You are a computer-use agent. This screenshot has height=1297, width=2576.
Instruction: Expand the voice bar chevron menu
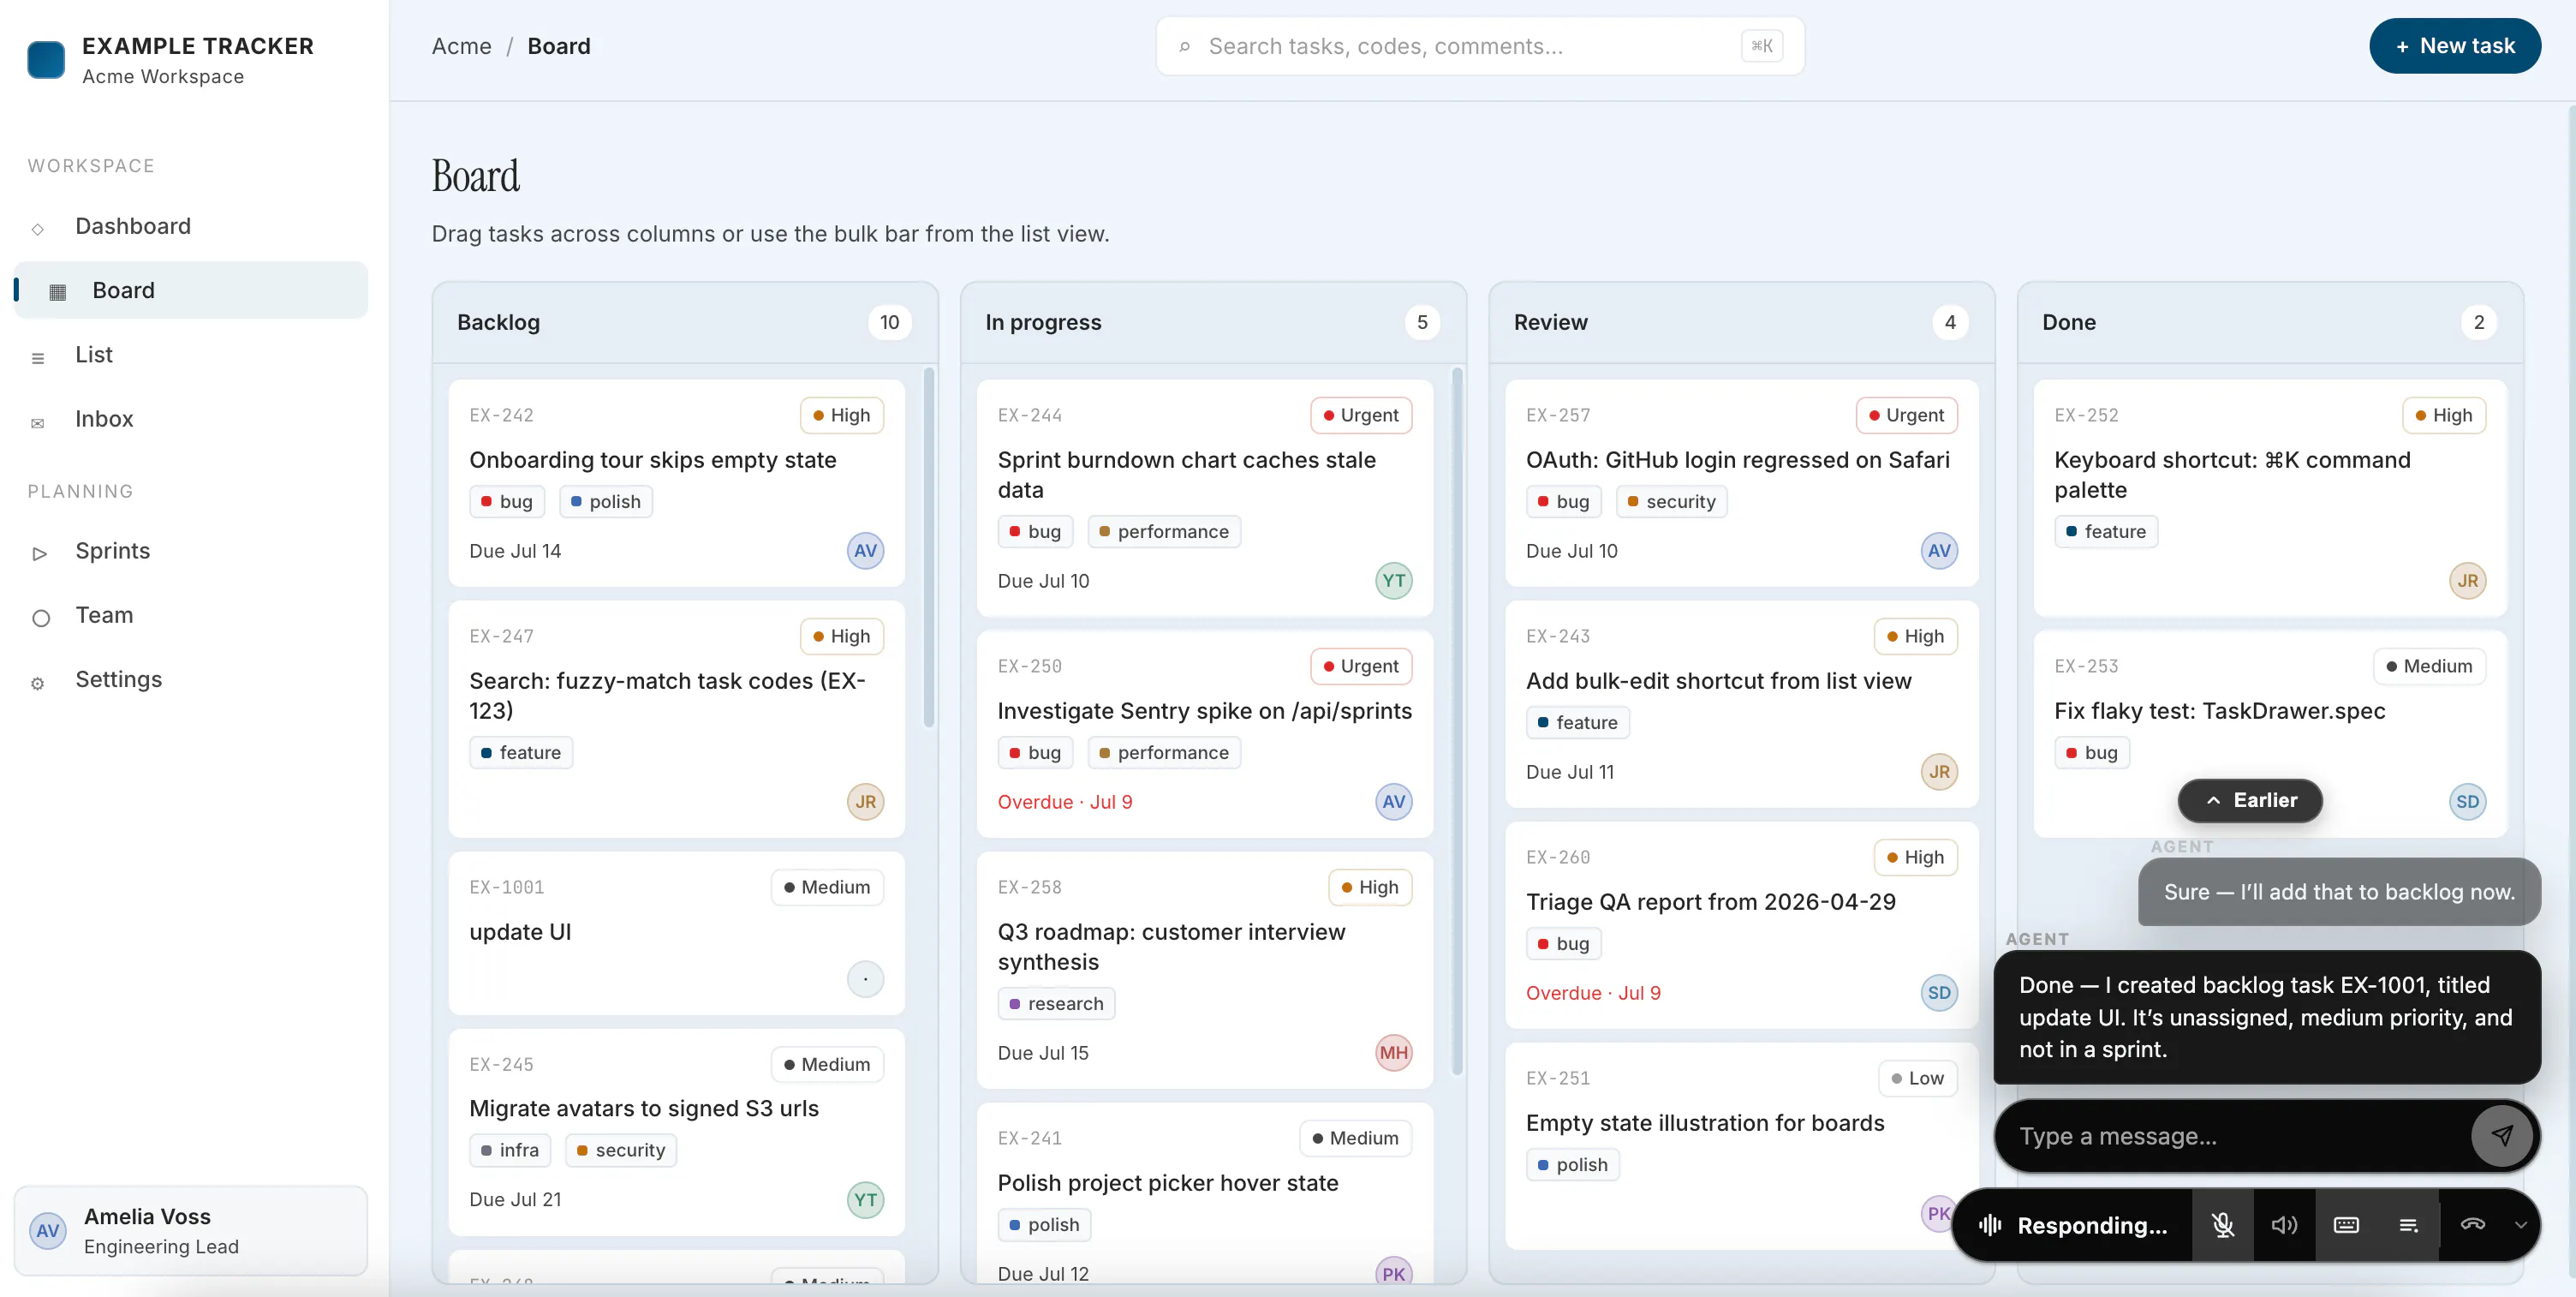coord(2521,1225)
